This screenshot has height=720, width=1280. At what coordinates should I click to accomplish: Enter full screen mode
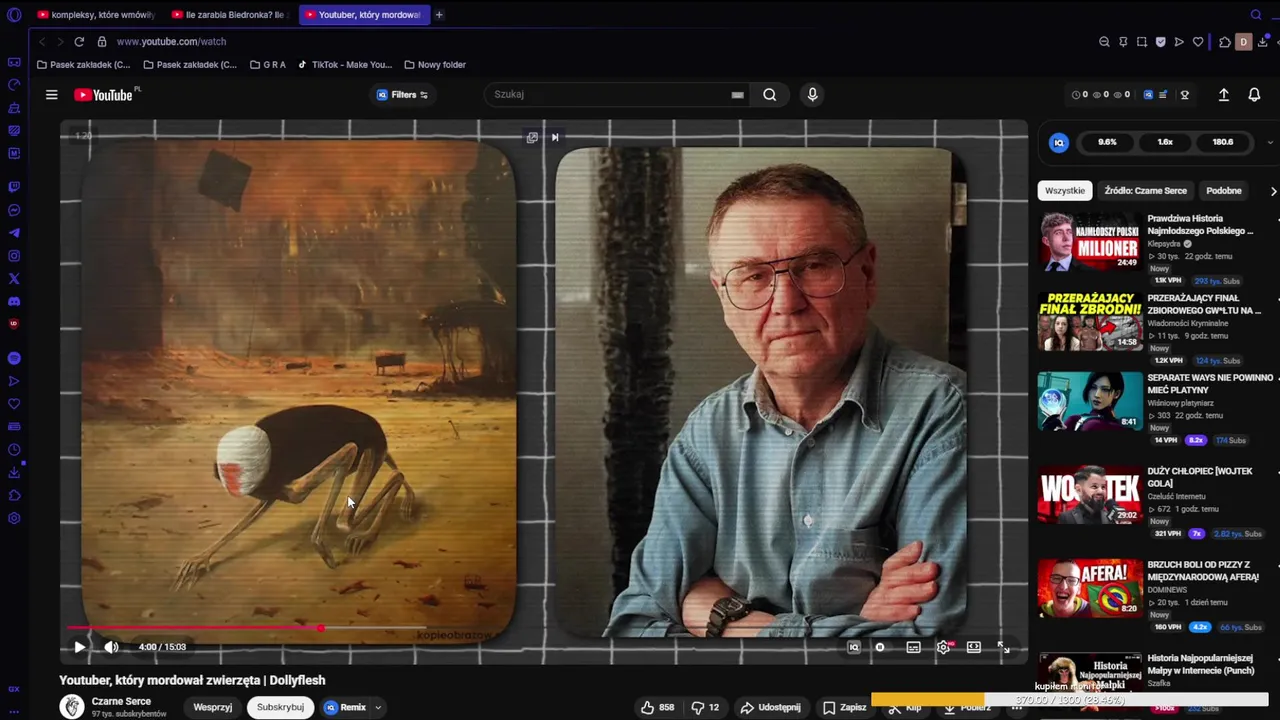[1003, 647]
